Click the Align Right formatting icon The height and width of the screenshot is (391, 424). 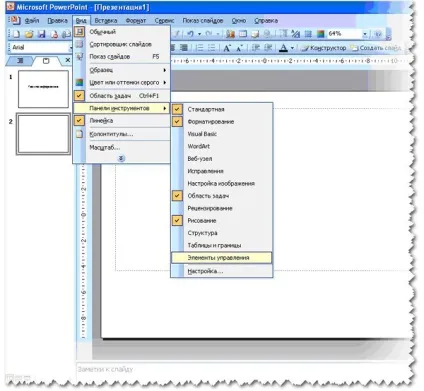pos(184,48)
